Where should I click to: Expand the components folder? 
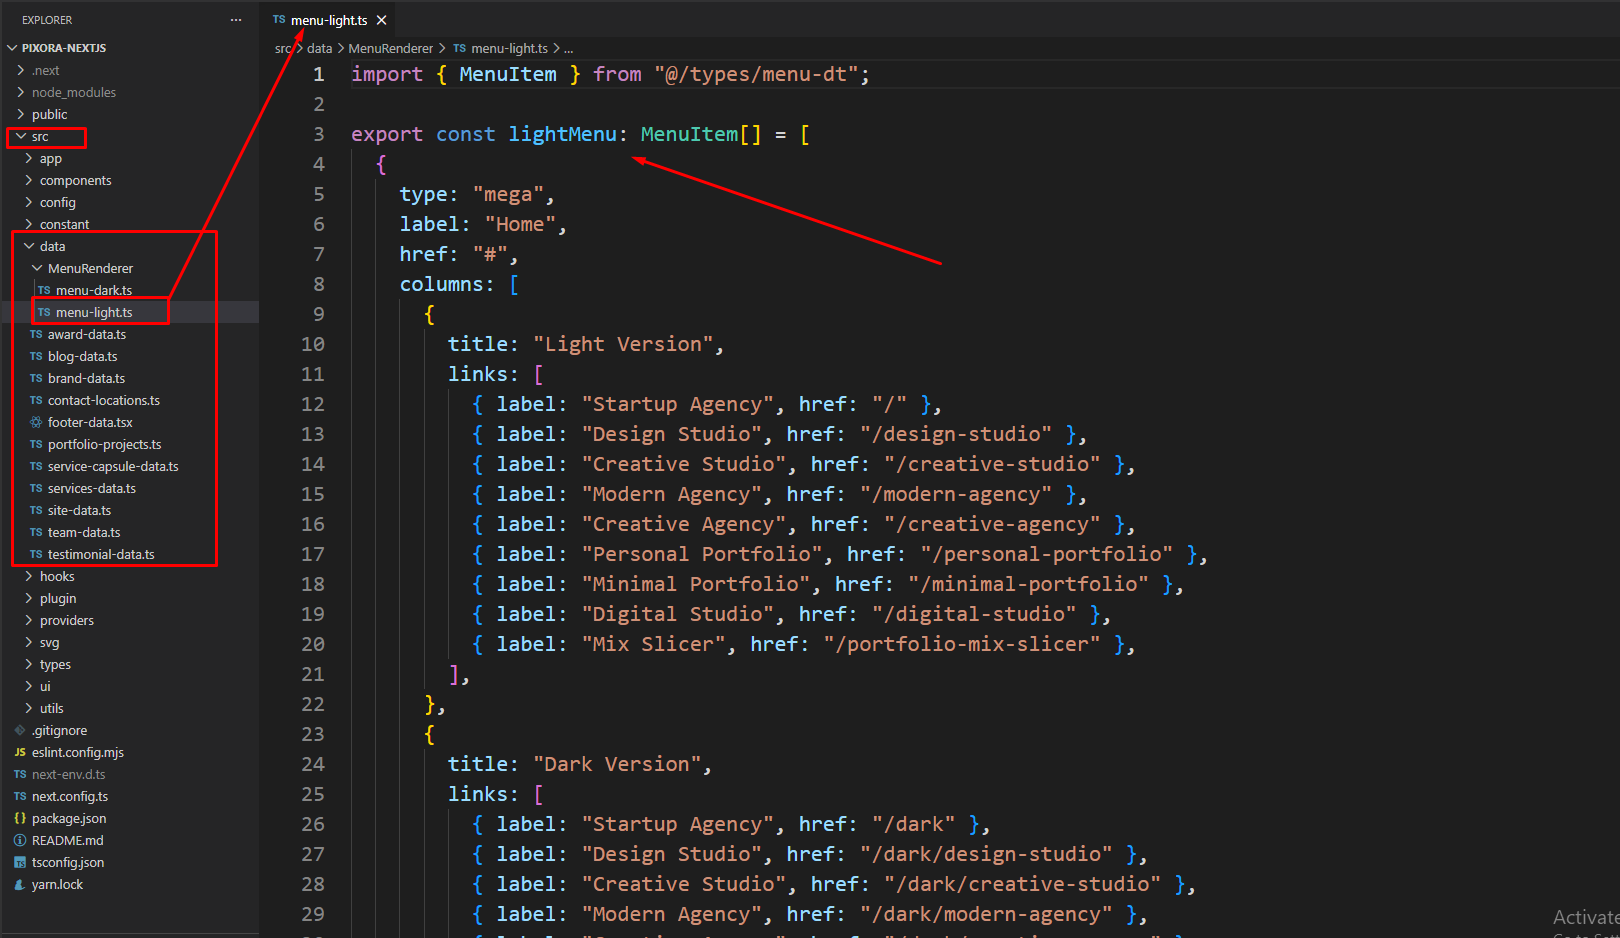tap(75, 180)
